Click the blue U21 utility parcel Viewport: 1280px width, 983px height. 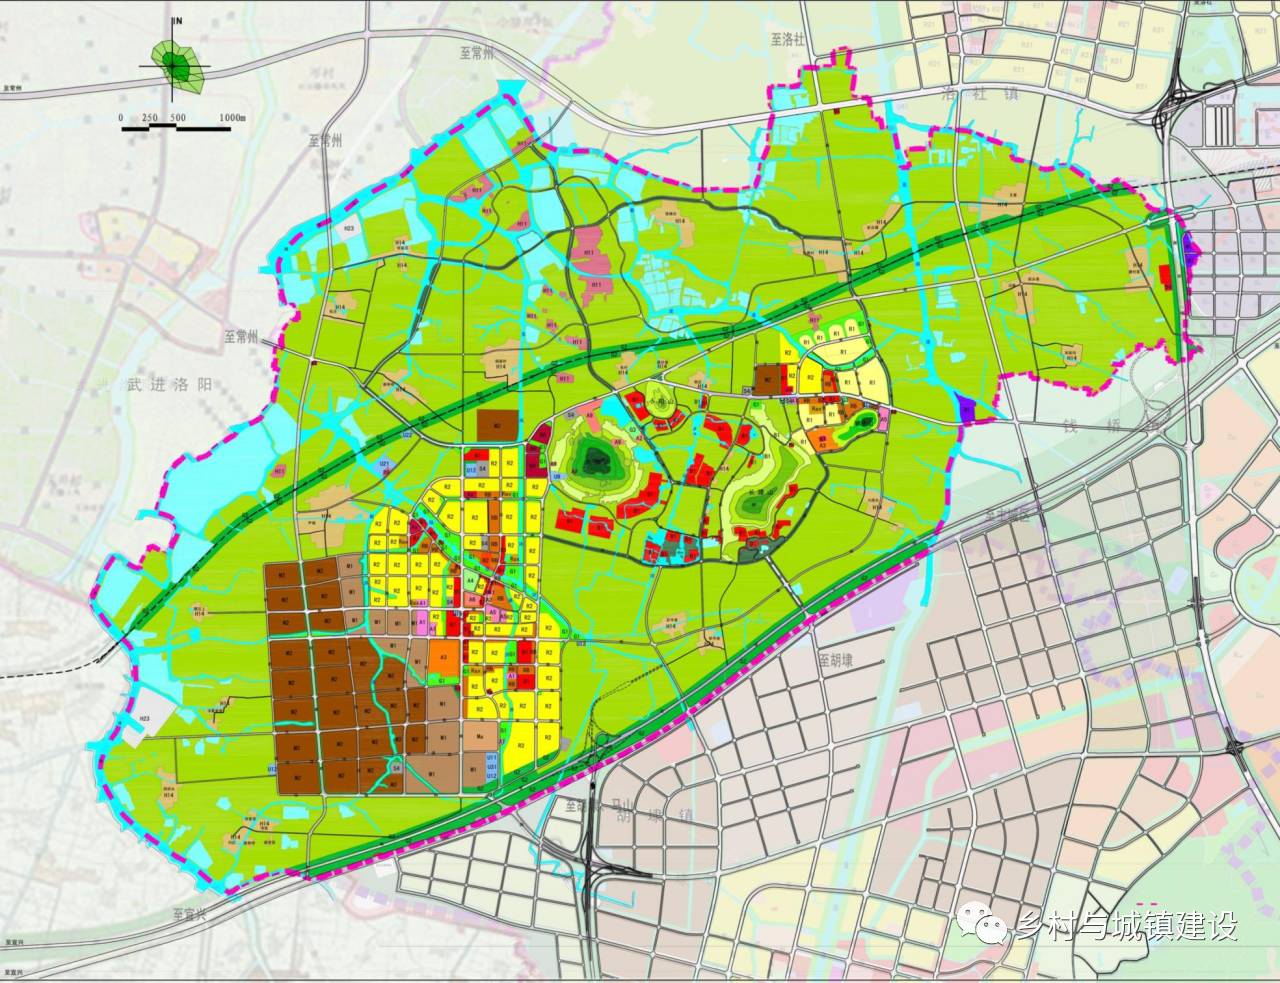(385, 466)
